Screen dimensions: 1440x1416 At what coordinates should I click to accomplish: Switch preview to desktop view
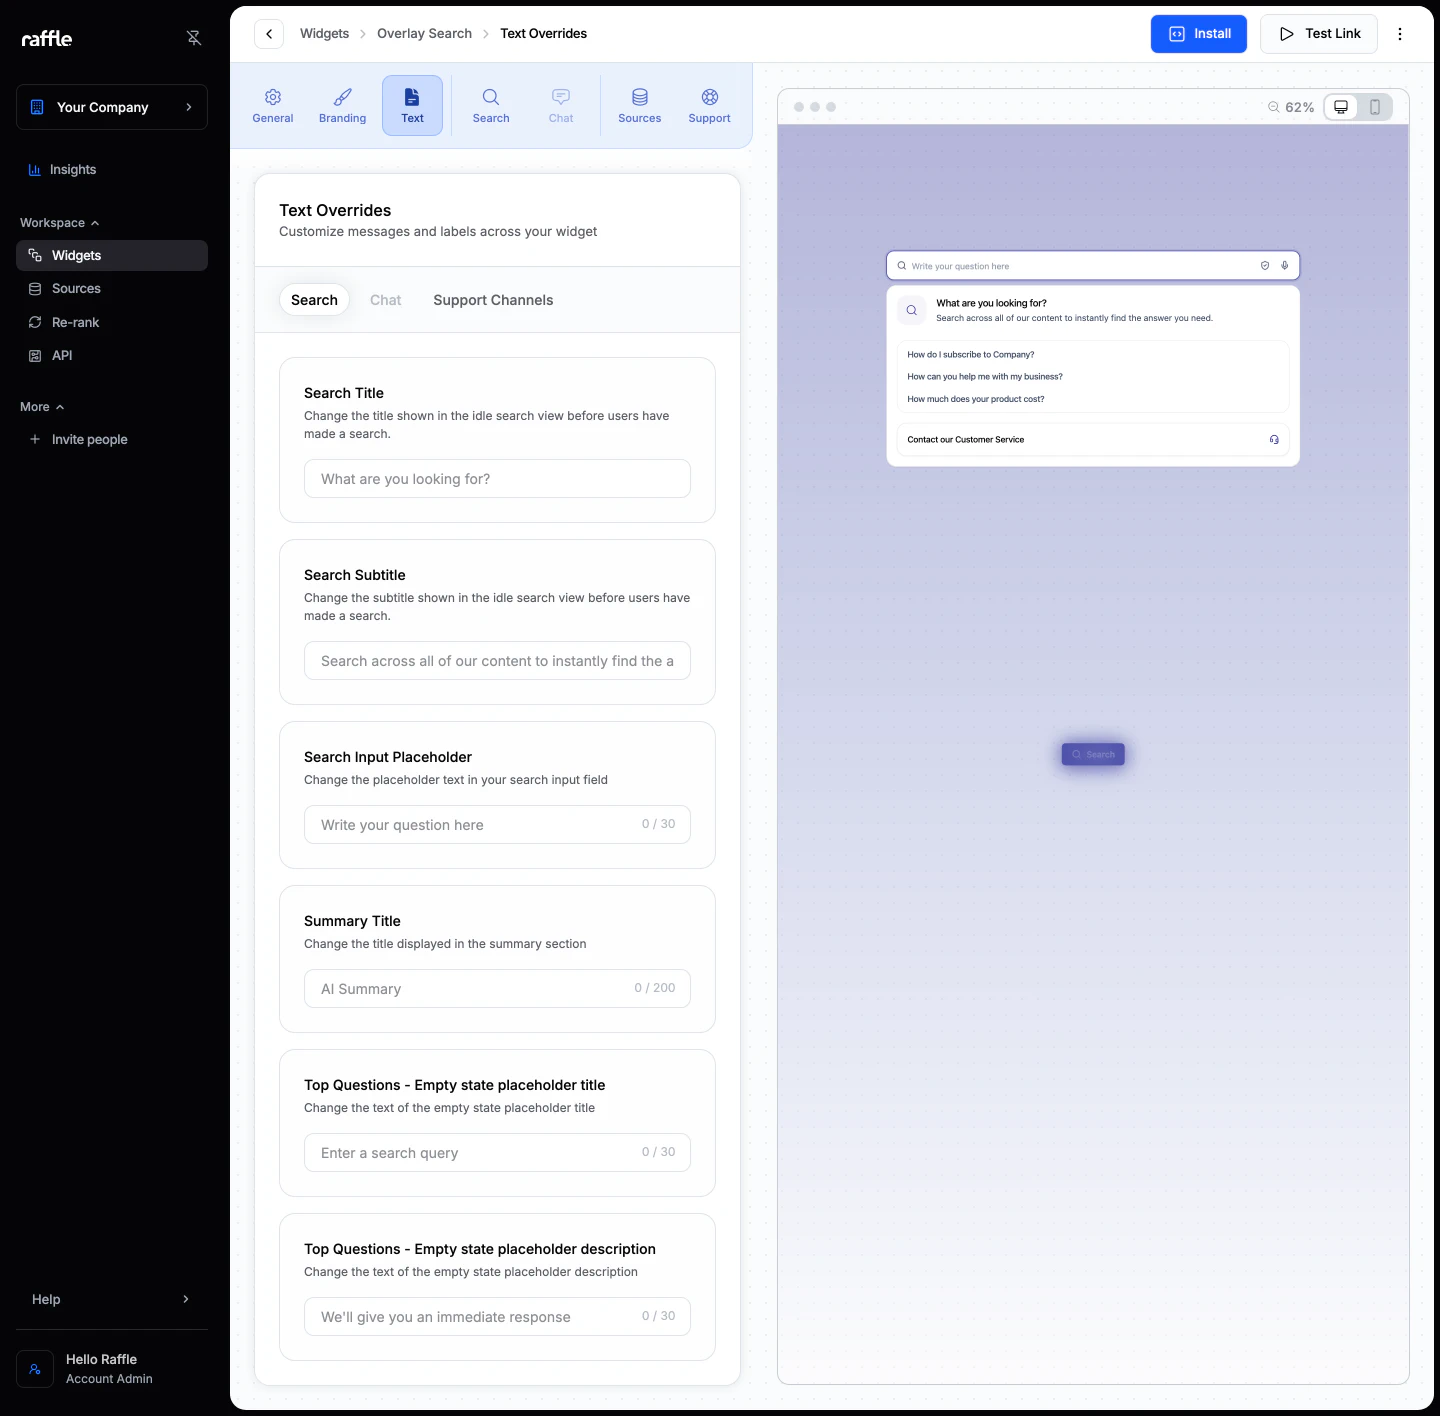(x=1341, y=107)
